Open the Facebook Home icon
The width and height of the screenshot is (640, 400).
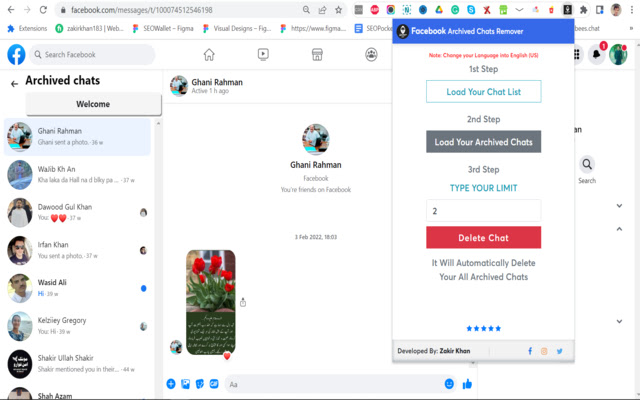209,54
